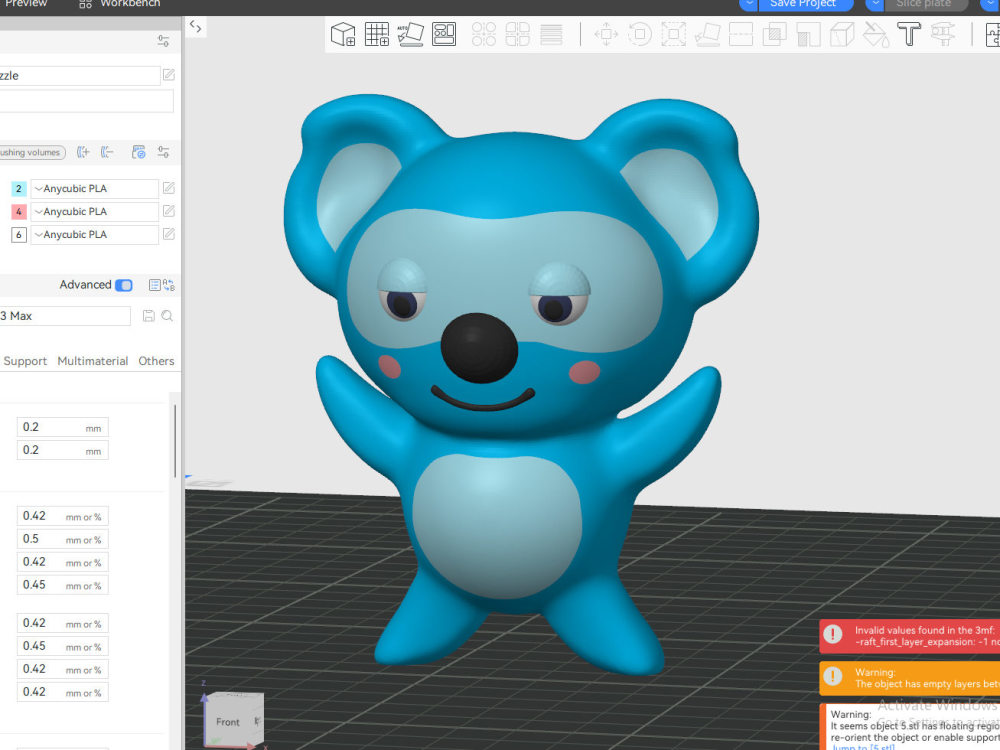Screen dimensions: 1000x750
Task: Collapse the sidebar with the arrows icon
Action: point(196,27)
